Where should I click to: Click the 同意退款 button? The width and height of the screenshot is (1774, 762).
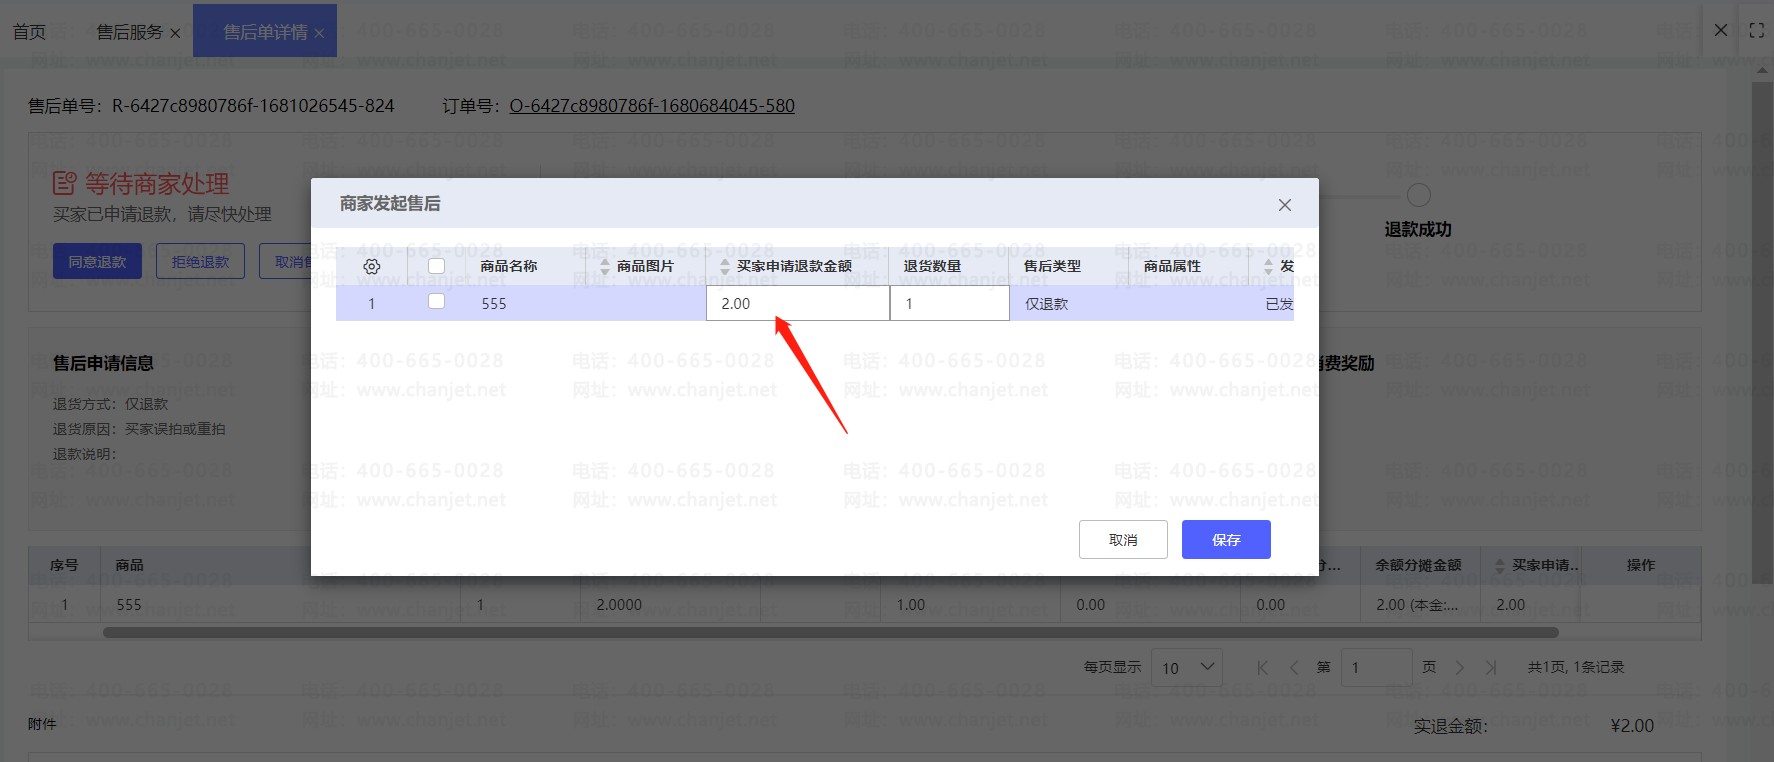pos(97,261)
